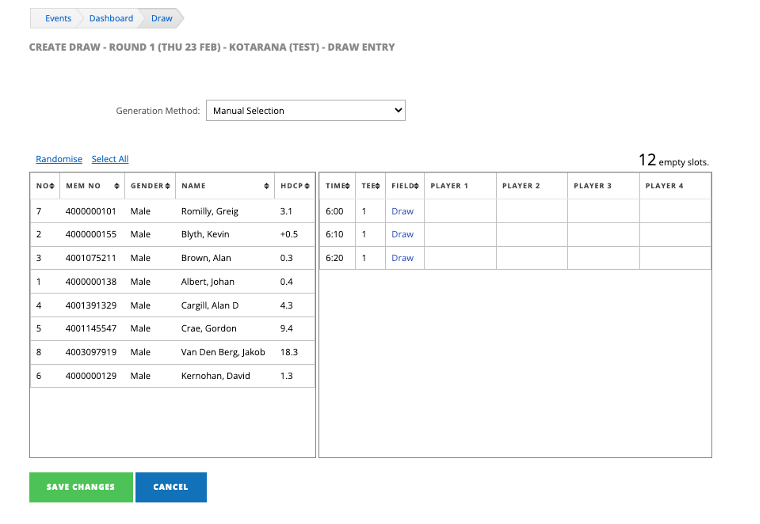Sort player list by NO column
This screenshot has width=760, height=524.
pos(45,186)
